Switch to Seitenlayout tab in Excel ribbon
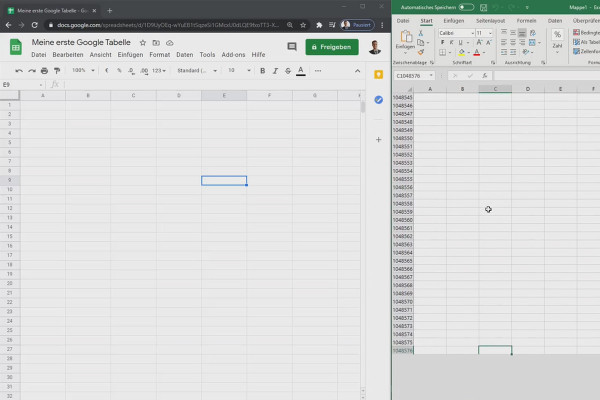The image size is (600, 400). click(x=491, y=21)
